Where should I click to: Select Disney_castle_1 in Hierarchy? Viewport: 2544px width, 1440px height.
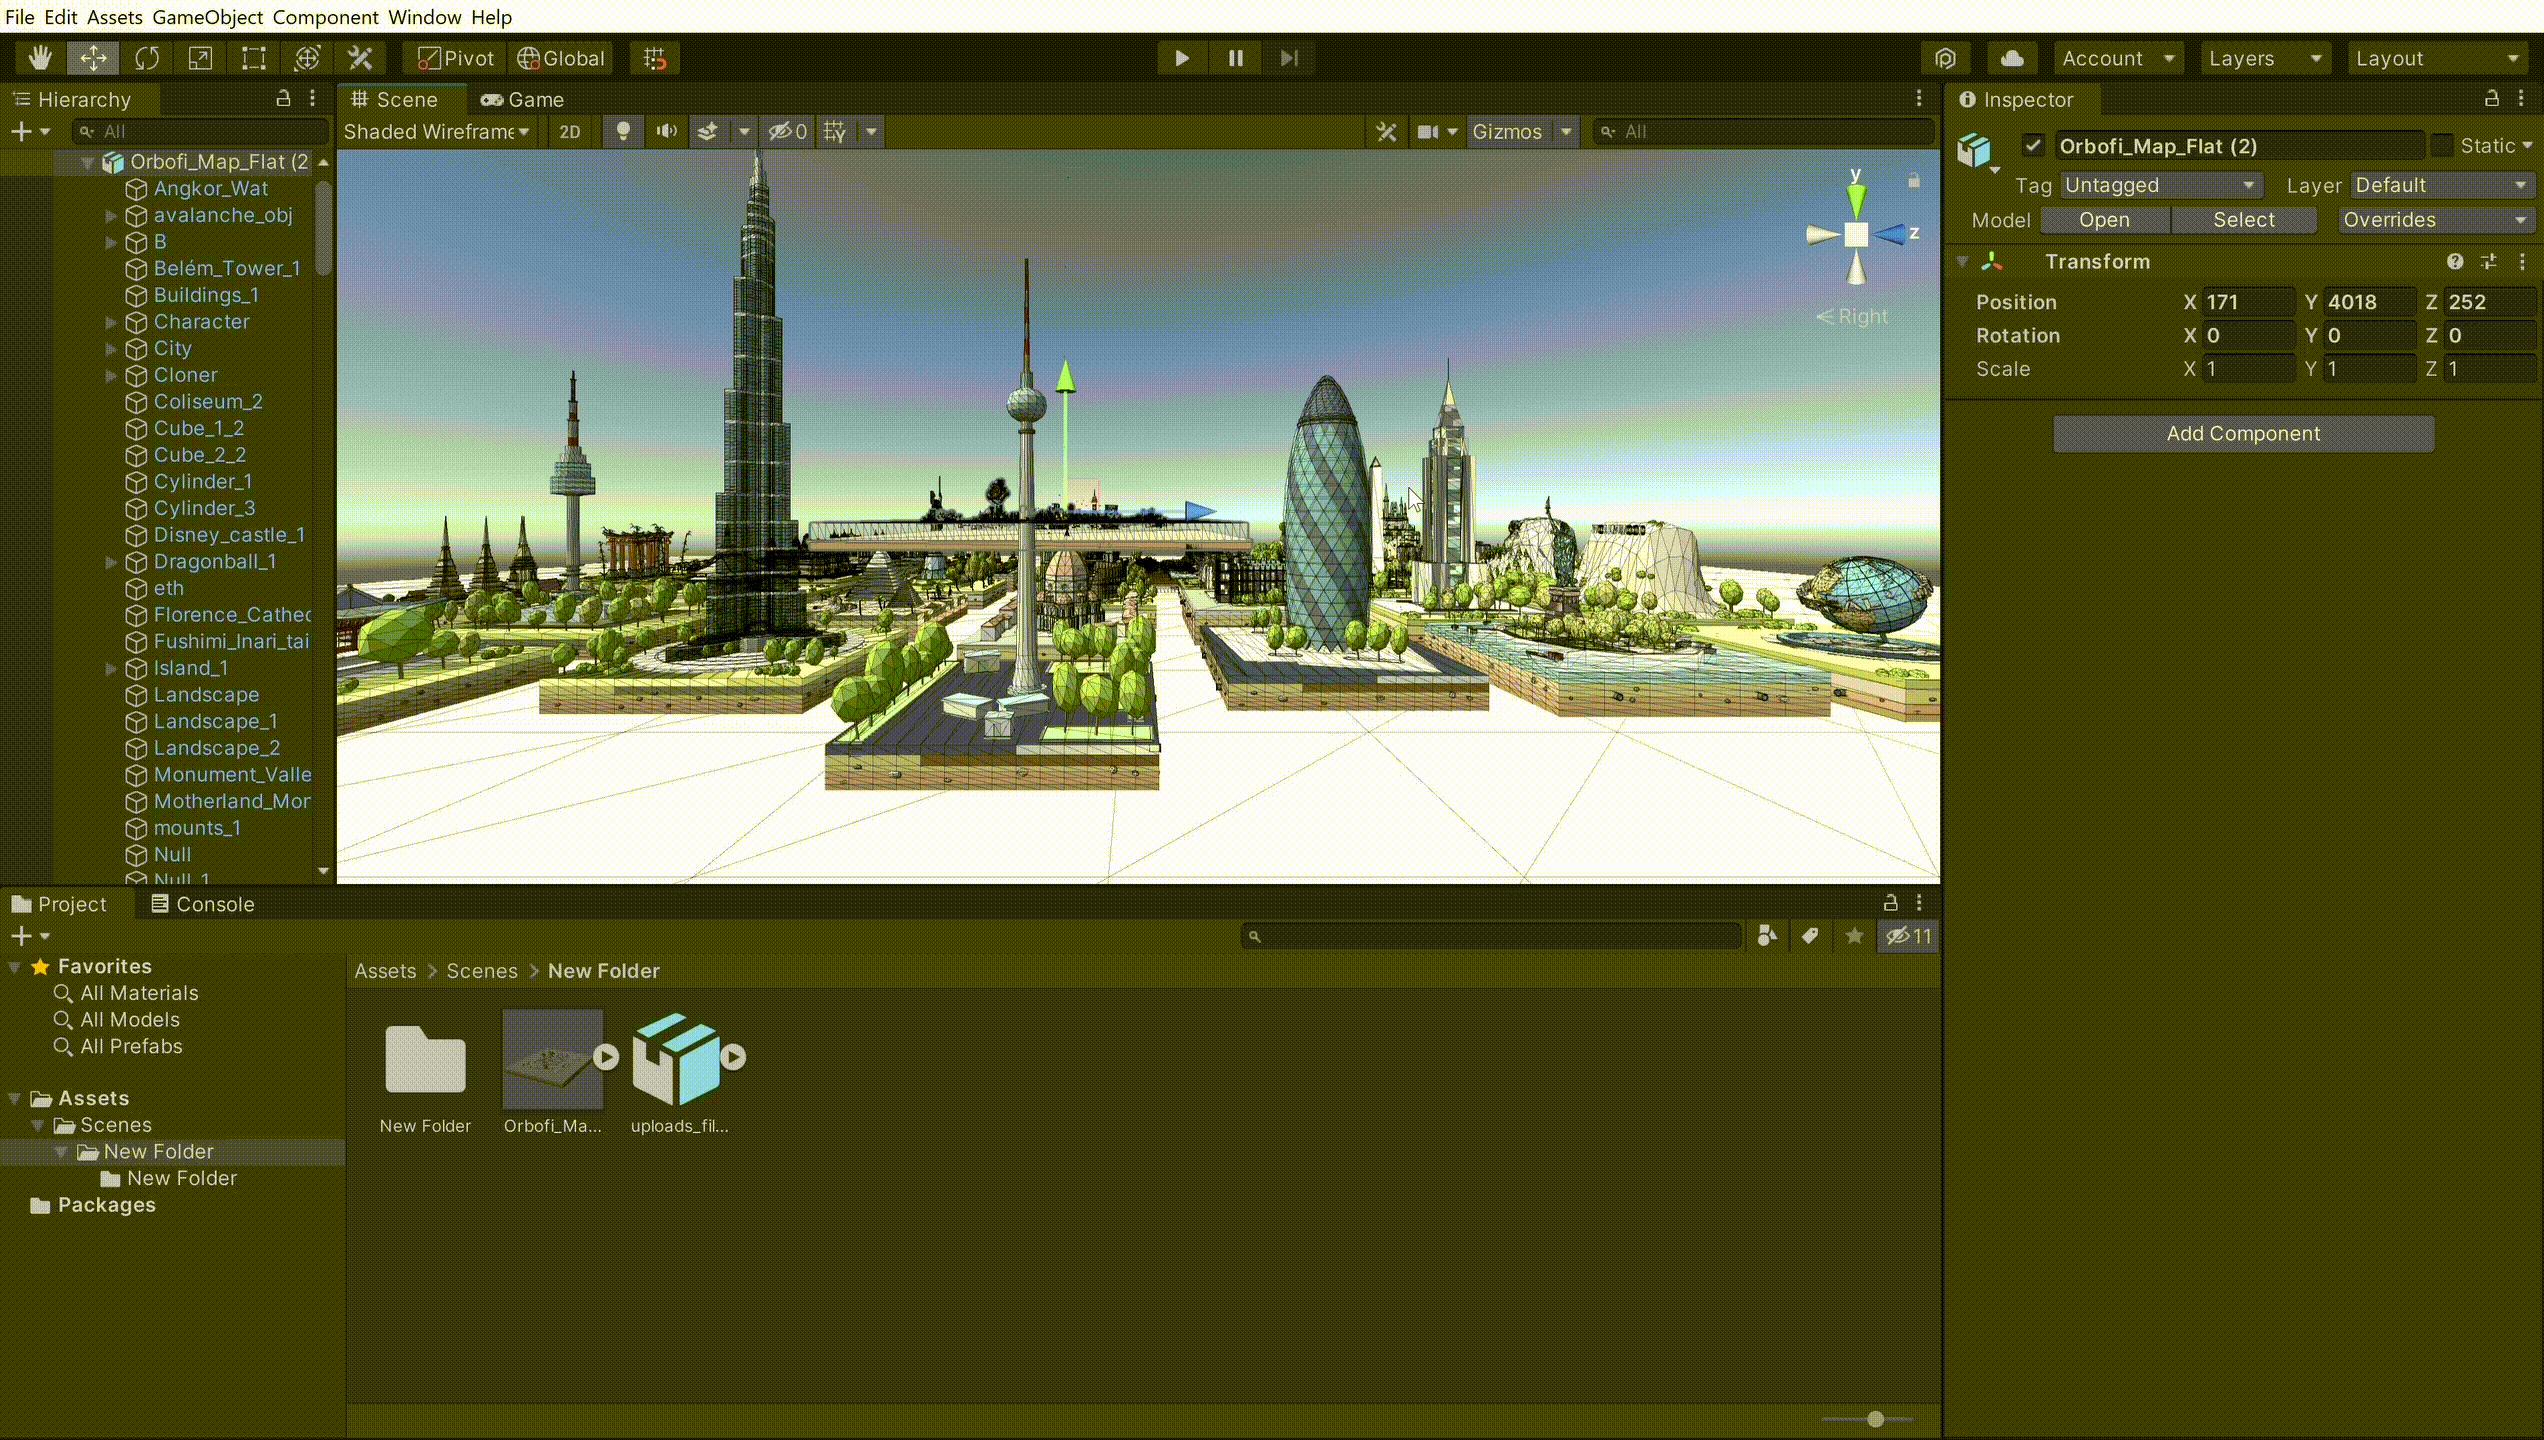coord(228,535)
